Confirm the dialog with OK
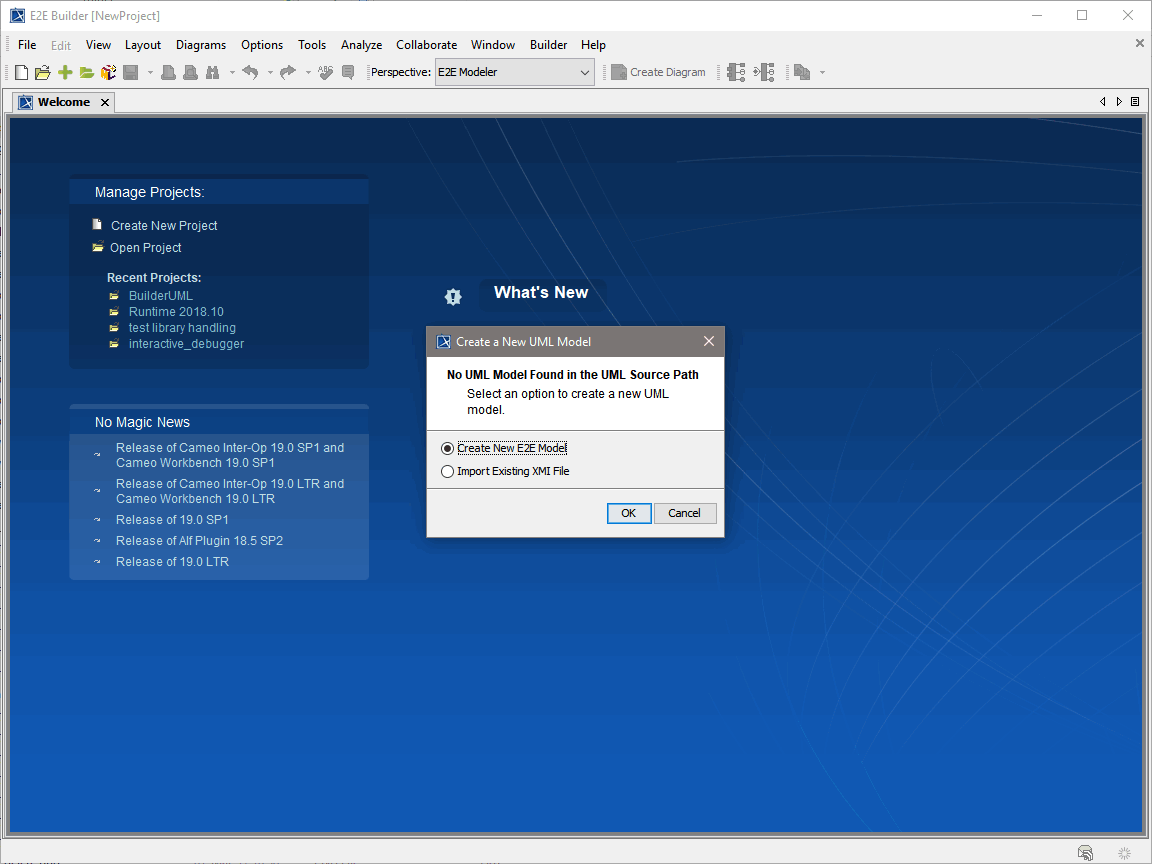The height and width of the screenshot is (864, 1152). click(628, 513)
